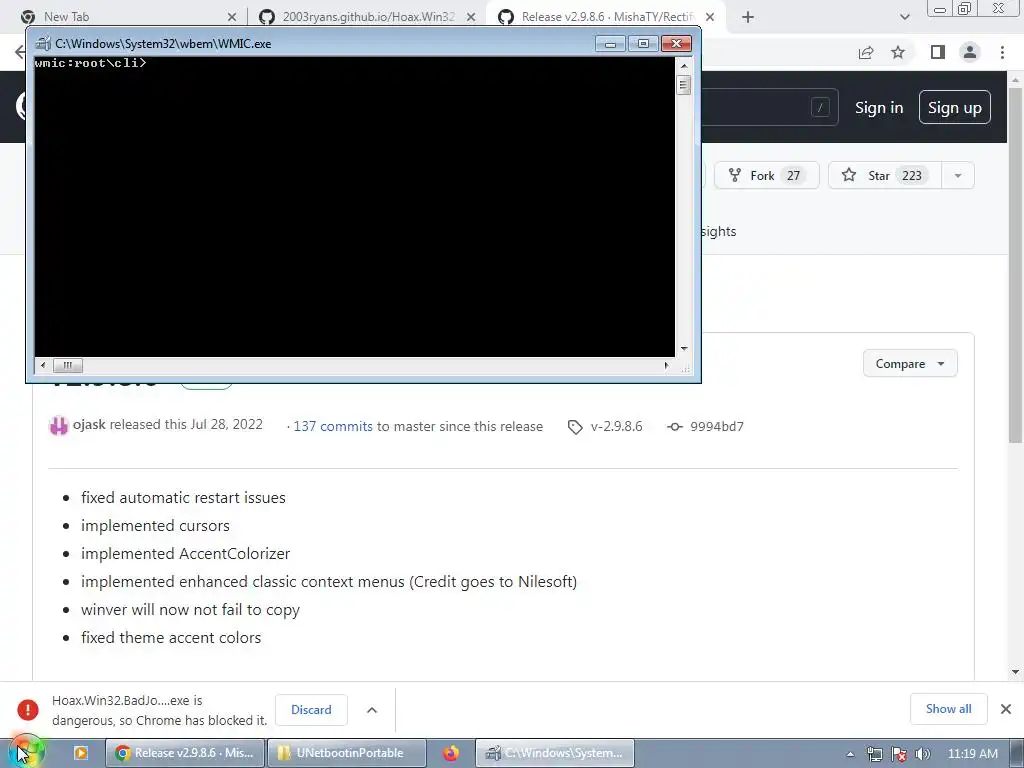
Task: Open Chrome three-dot menu
Action: pos(1002,52)
